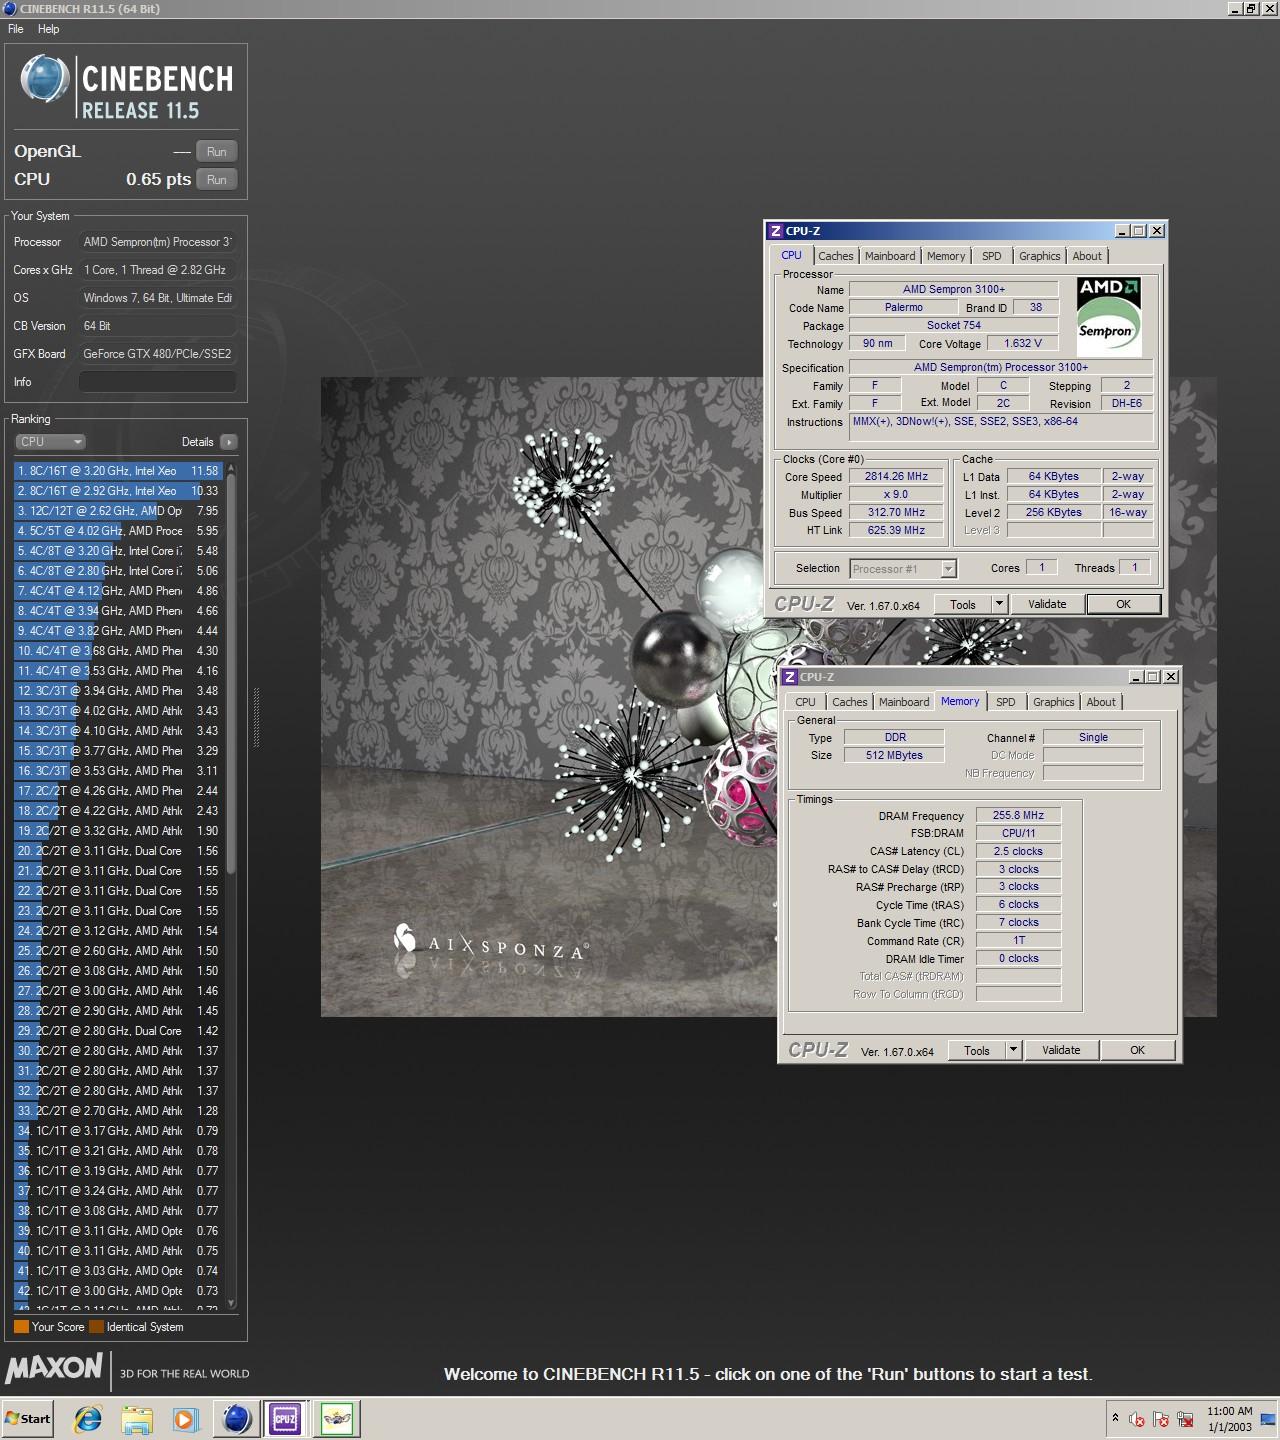Open Windows Explorer folder in taskbar
The height and width of the screenshot is (1440, 1280).
(137, 1418)
